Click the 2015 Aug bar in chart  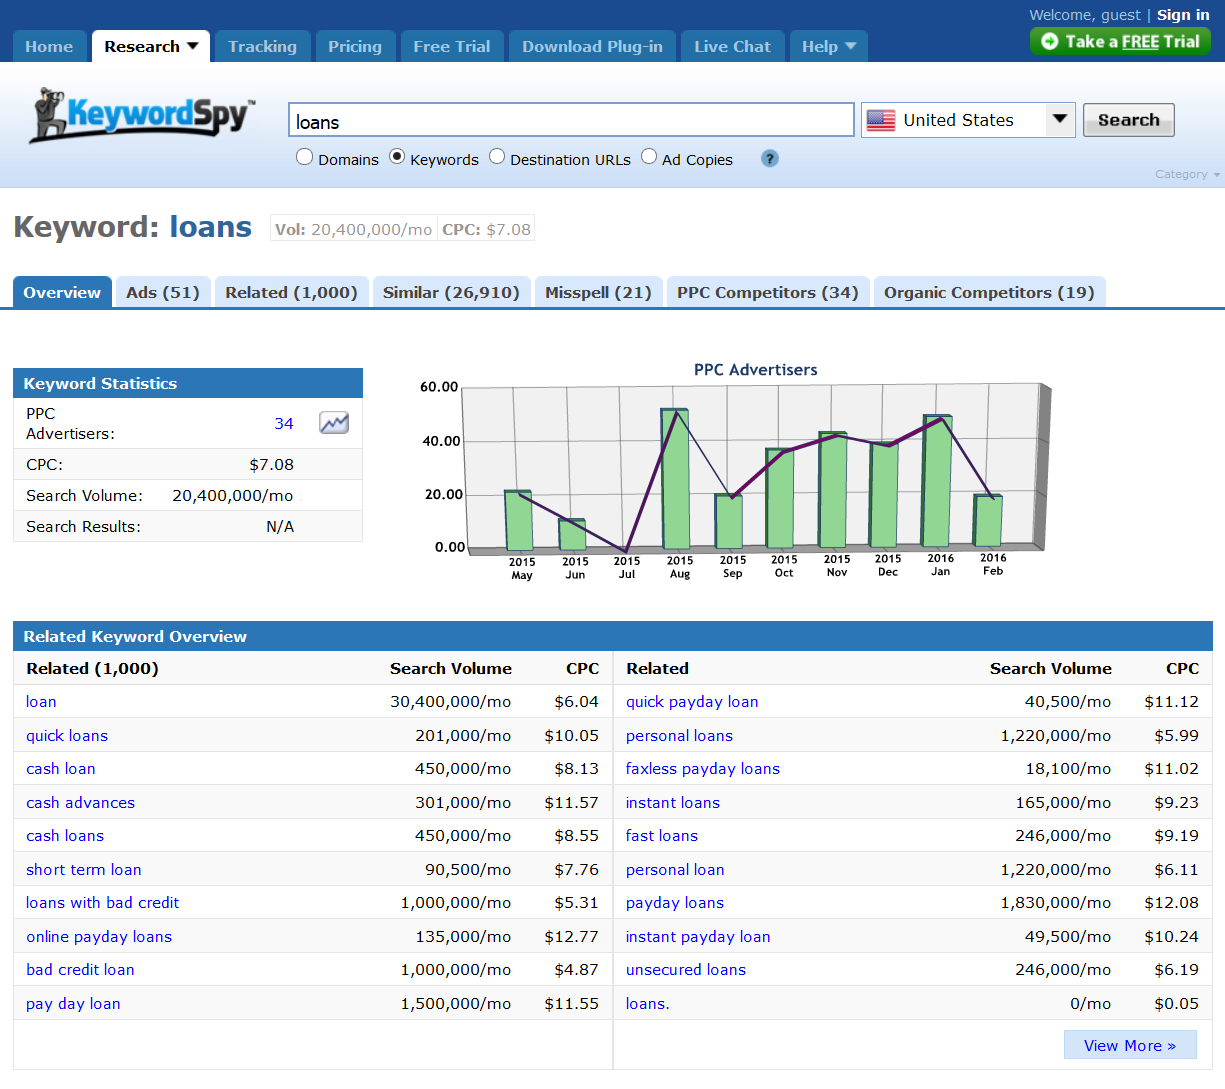tap(677, 479)
